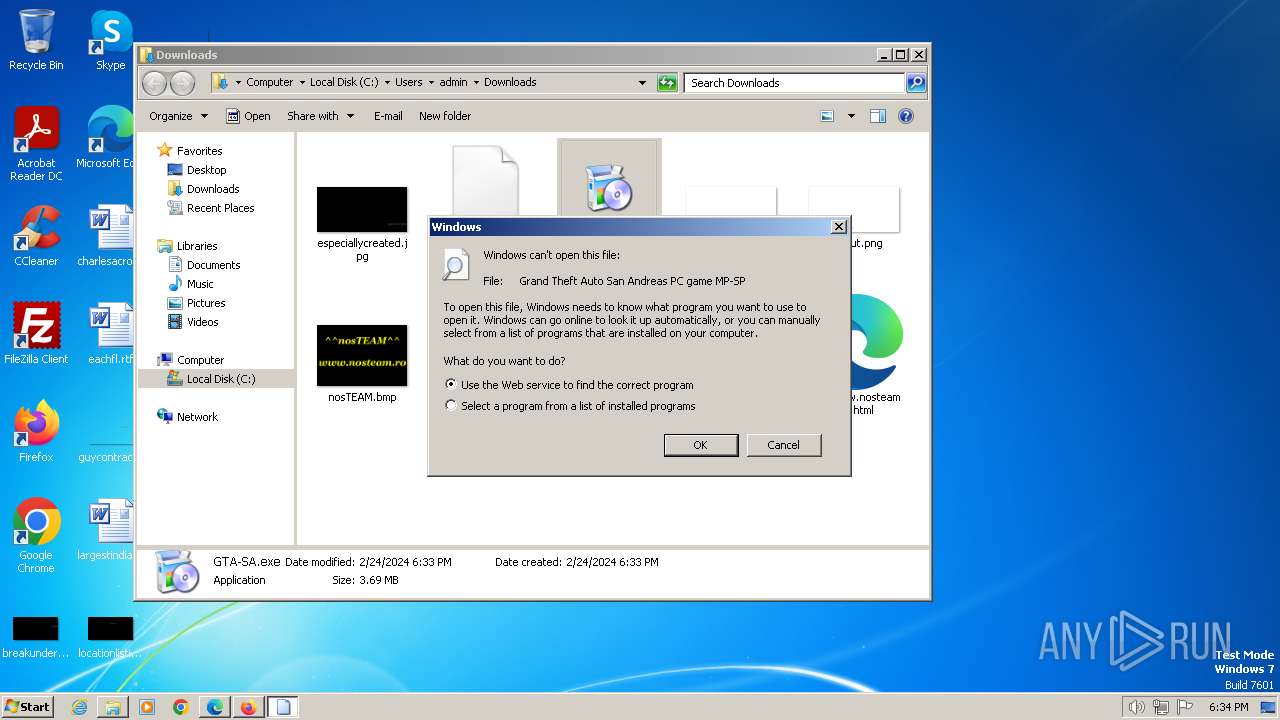Open Explorer help icon
The height and width of the screenshot is (720, 1280).
tap(906, 116)
